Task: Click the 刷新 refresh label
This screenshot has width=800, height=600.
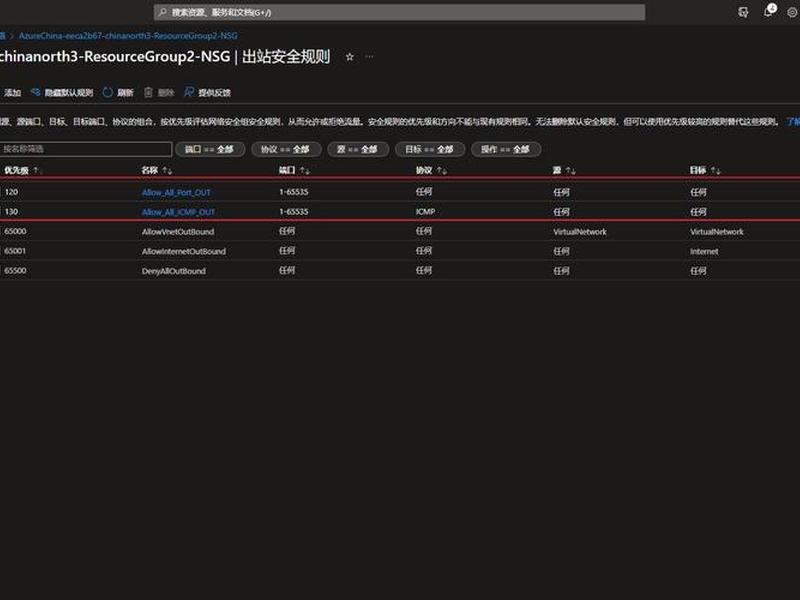Action: [125, 92]
